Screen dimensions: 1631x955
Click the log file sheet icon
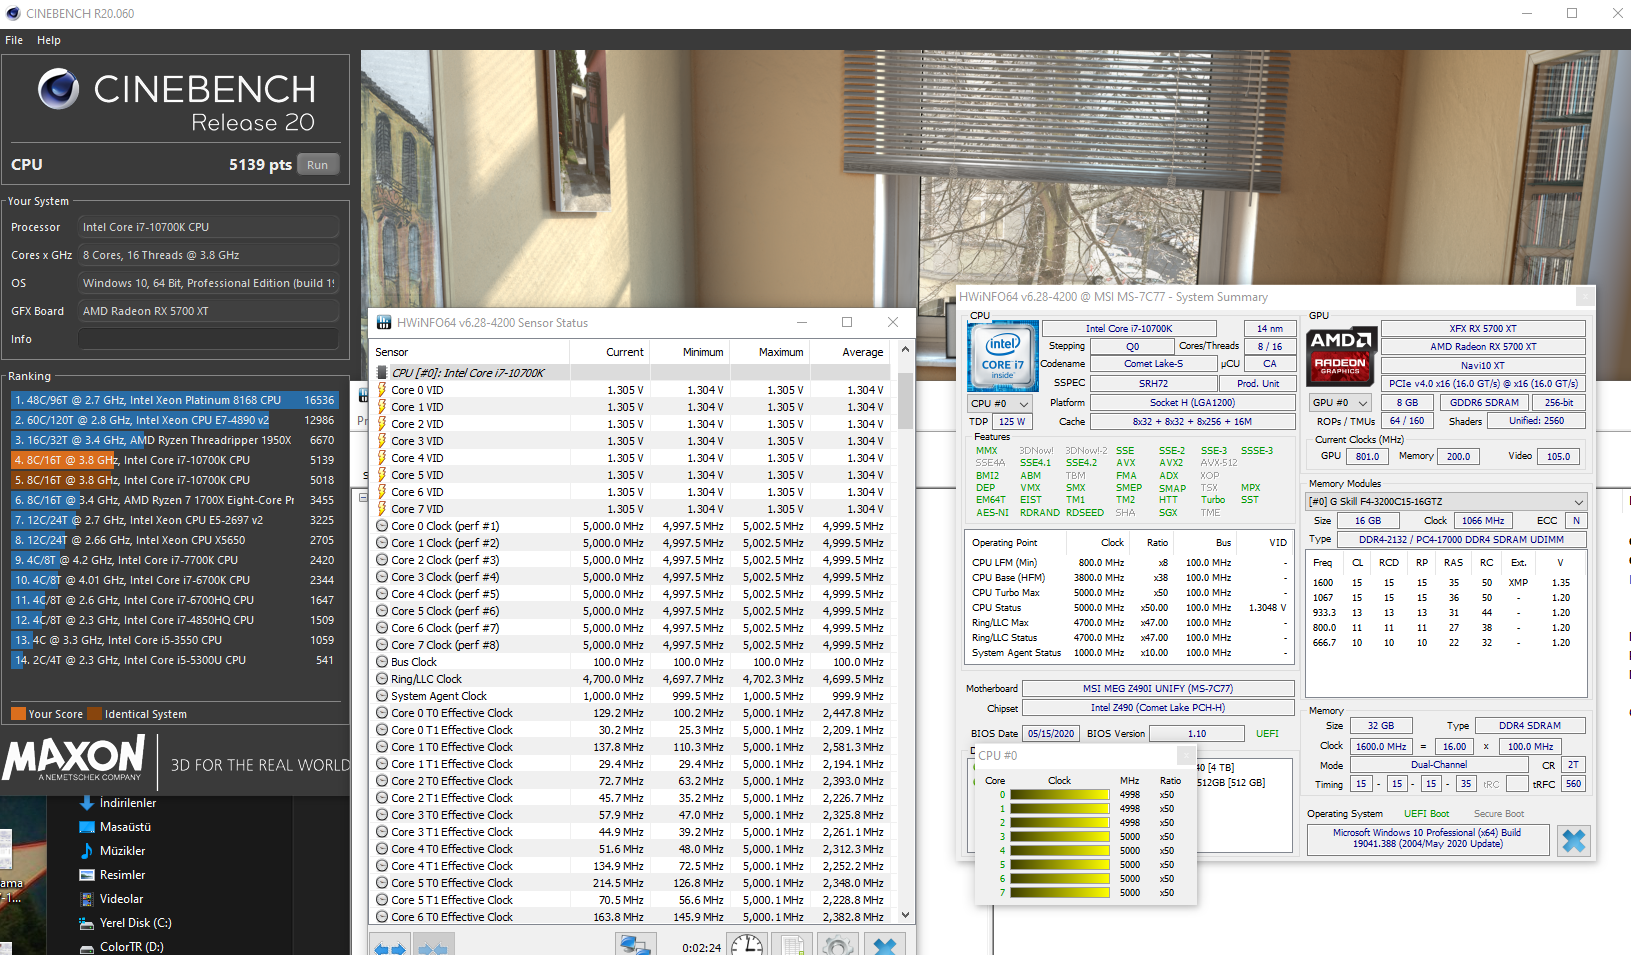792,945
